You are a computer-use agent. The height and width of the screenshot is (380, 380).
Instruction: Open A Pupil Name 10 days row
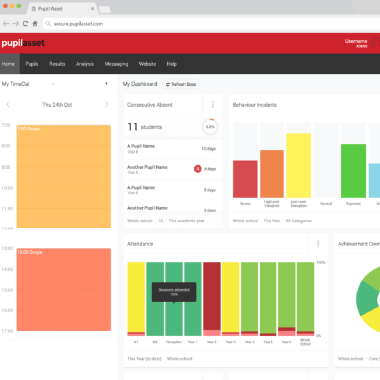(x=173, y=149)
